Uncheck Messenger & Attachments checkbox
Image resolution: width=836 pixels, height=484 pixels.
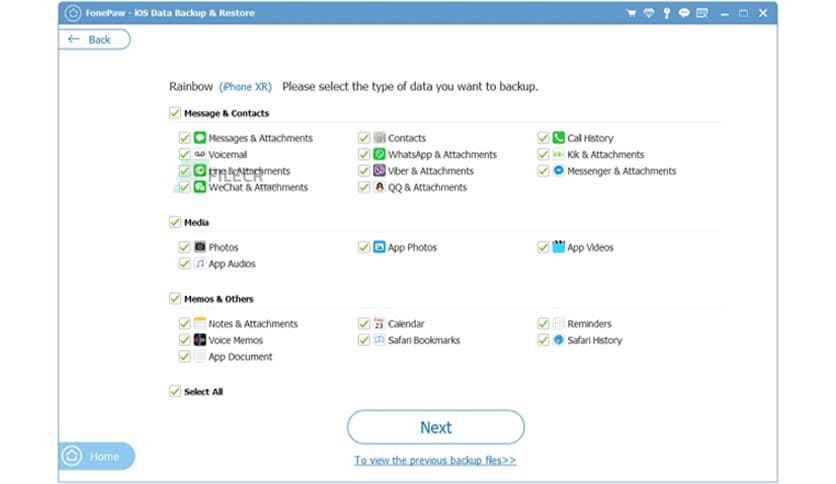click(x=543, y=171)
